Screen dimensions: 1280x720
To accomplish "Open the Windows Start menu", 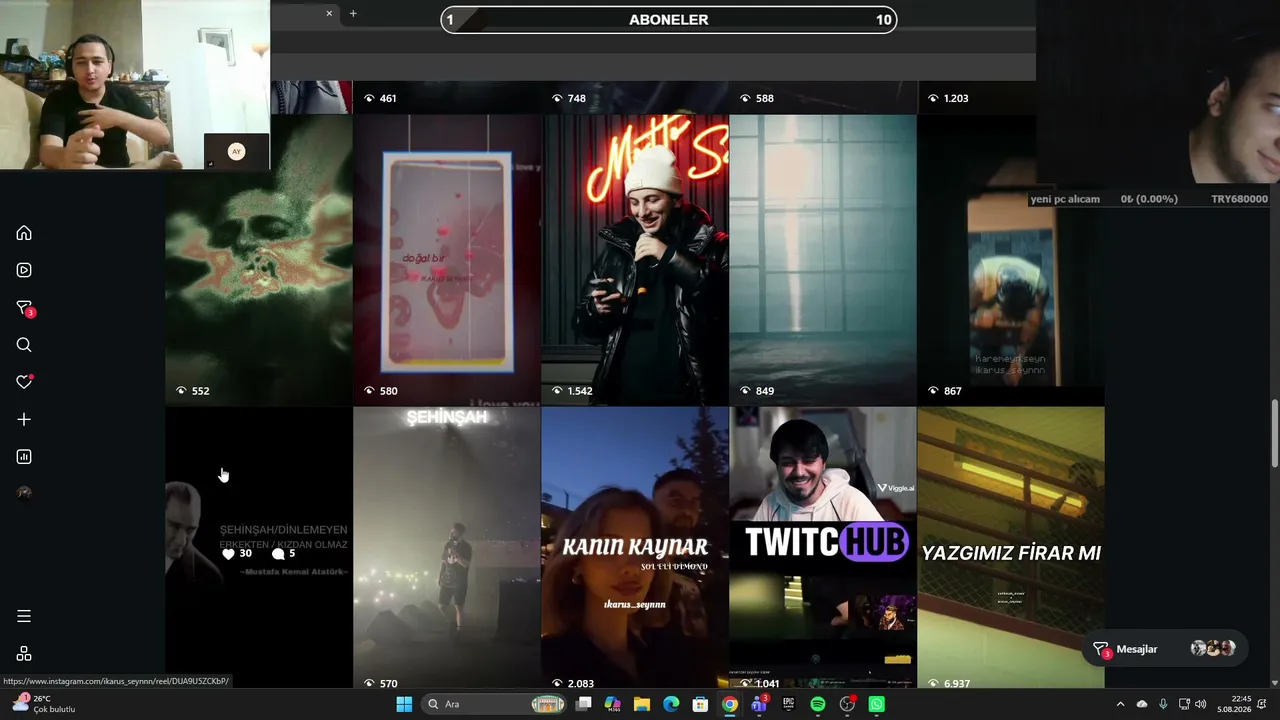I will (x=404, y=704).
